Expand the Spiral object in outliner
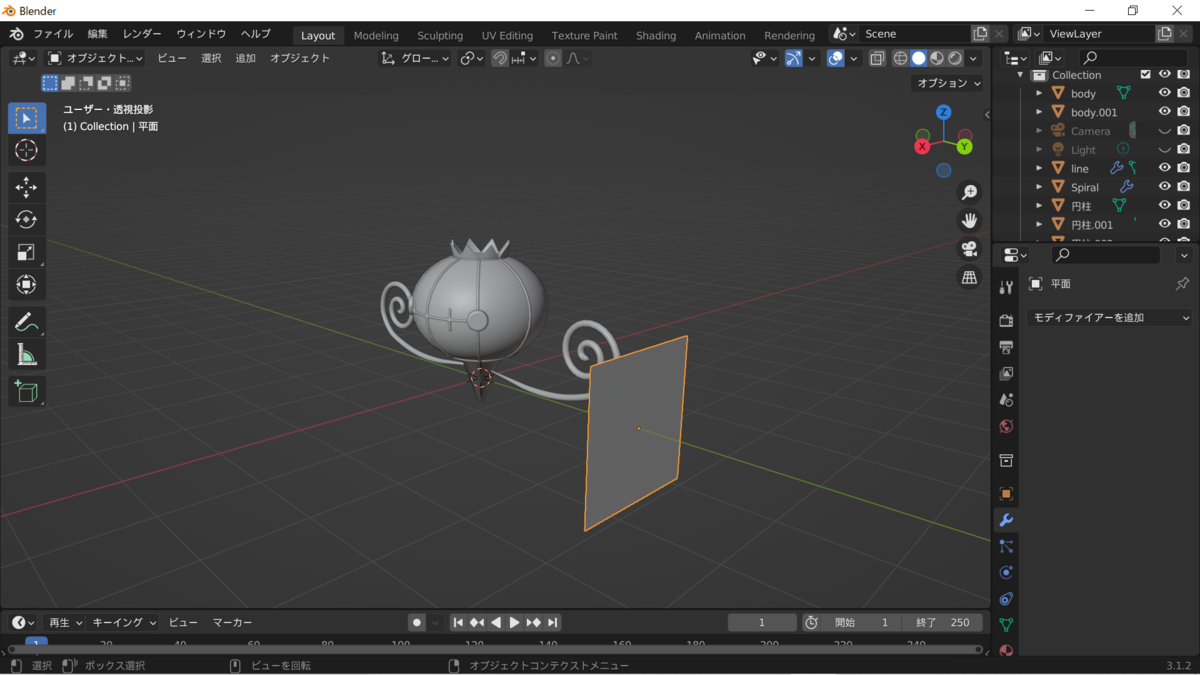This screenshot has width=1200, height=675. click(1039, 187)
